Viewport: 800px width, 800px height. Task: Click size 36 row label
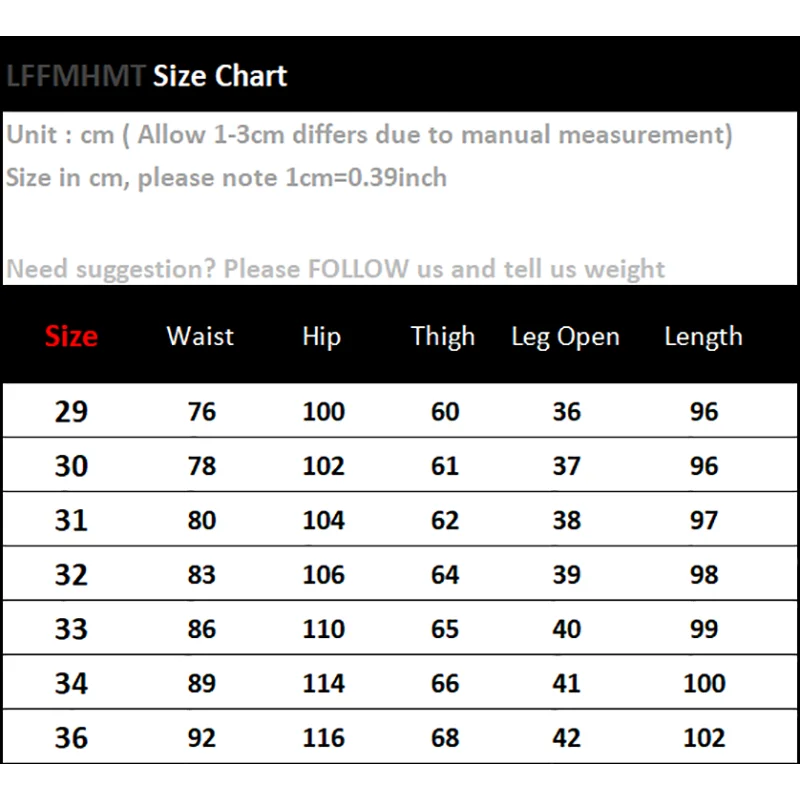pos(71,738)
